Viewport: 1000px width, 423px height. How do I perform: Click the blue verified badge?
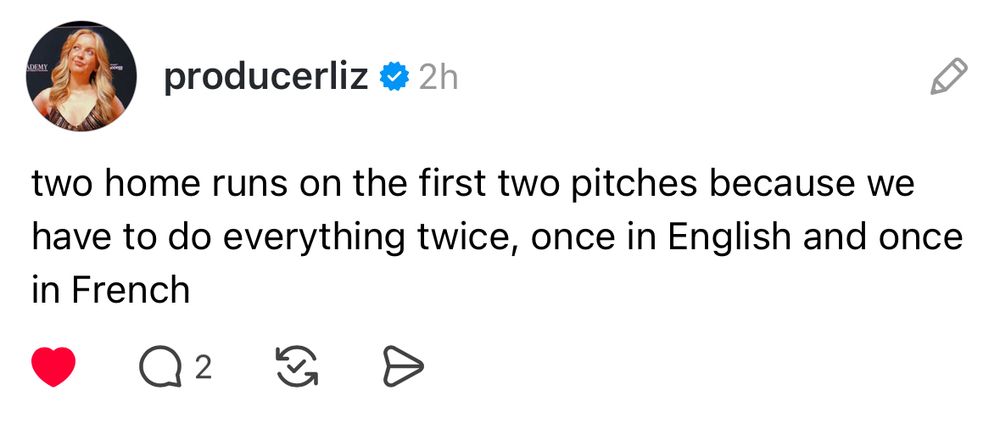(397, 77)
